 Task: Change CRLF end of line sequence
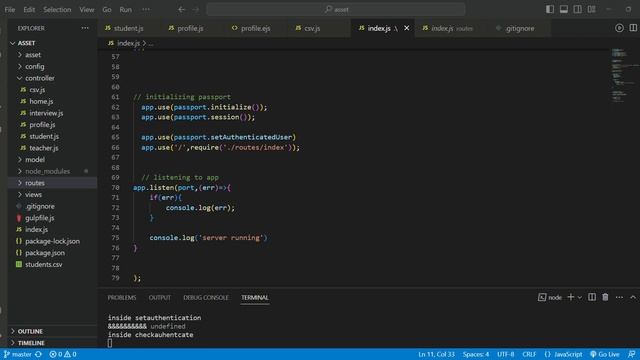click(x=529, y=354)
